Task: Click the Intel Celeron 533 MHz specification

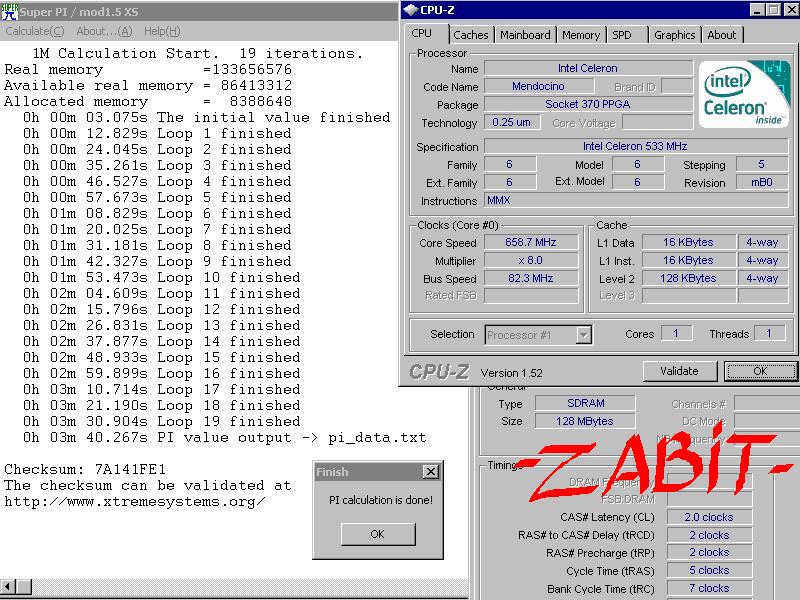Action: 635,146
